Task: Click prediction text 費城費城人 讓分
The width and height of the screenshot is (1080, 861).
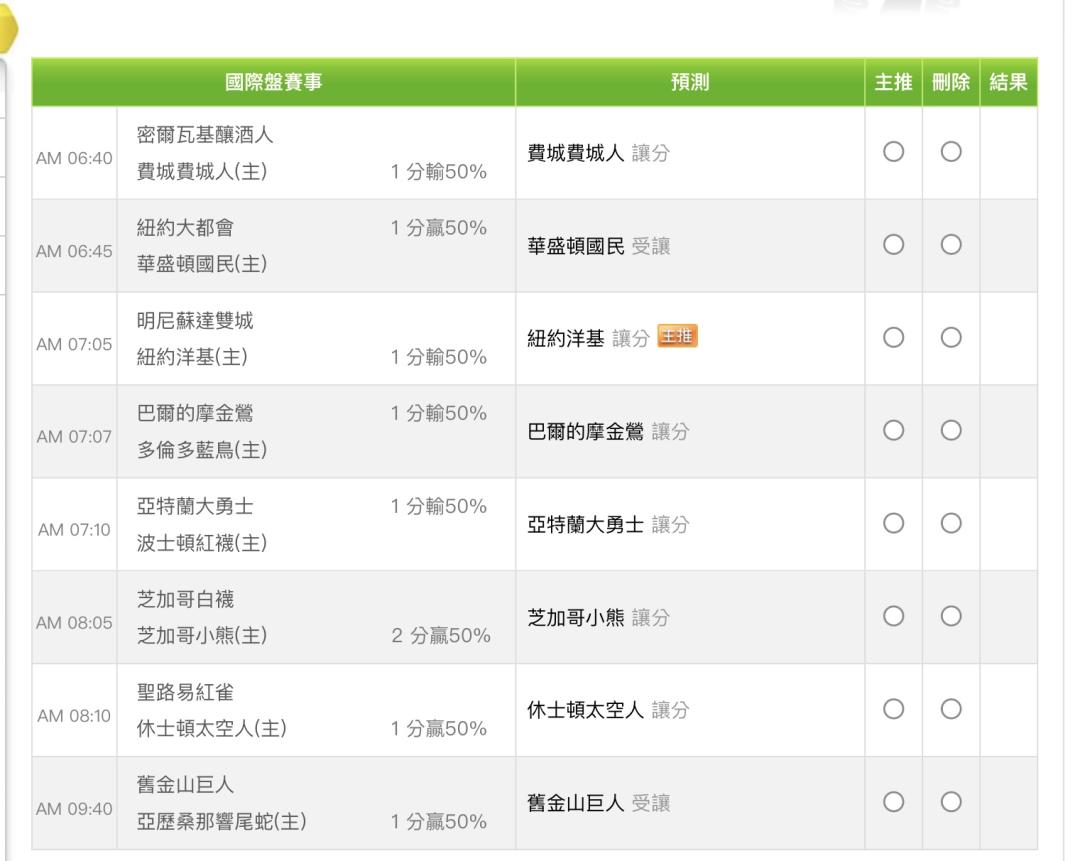Action: [599, 153]
